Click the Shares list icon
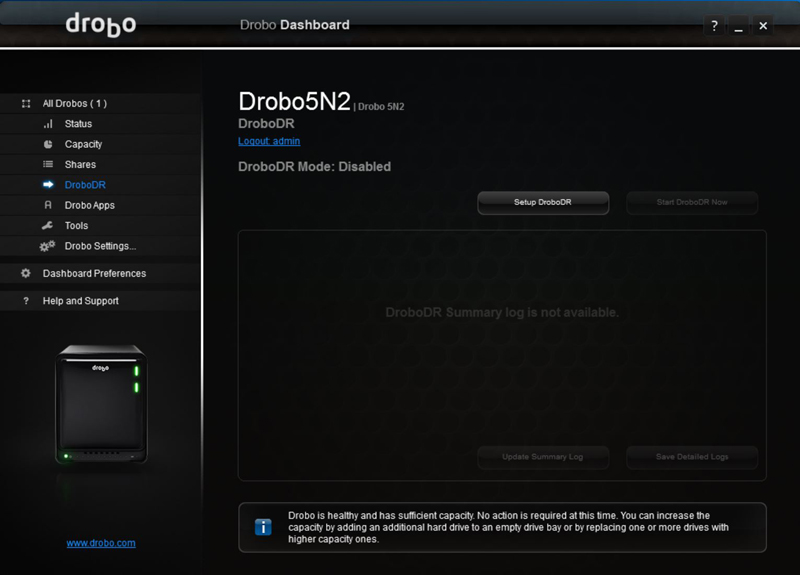The width and height of the screenshot is (800, 575). pos(48,164)
